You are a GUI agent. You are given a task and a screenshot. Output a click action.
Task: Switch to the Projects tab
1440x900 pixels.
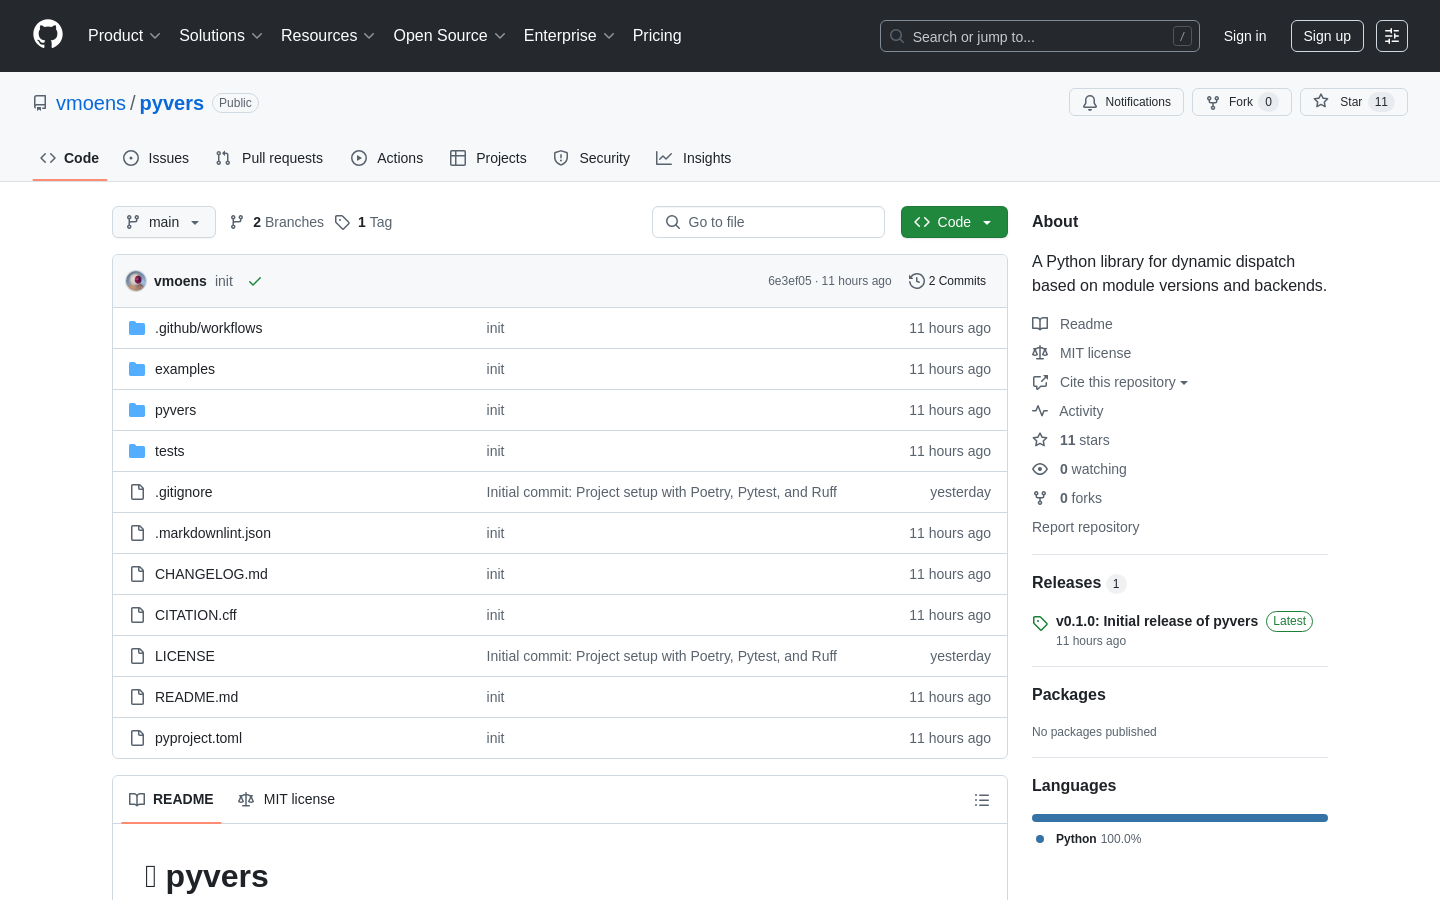[488, 158]
